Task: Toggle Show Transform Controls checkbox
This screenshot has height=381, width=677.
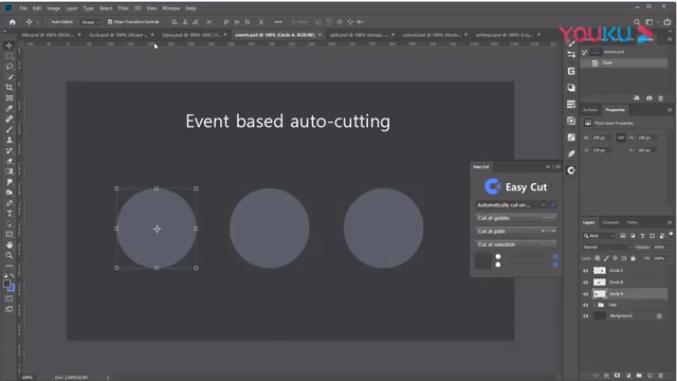Action: click(x=110, y=22)
